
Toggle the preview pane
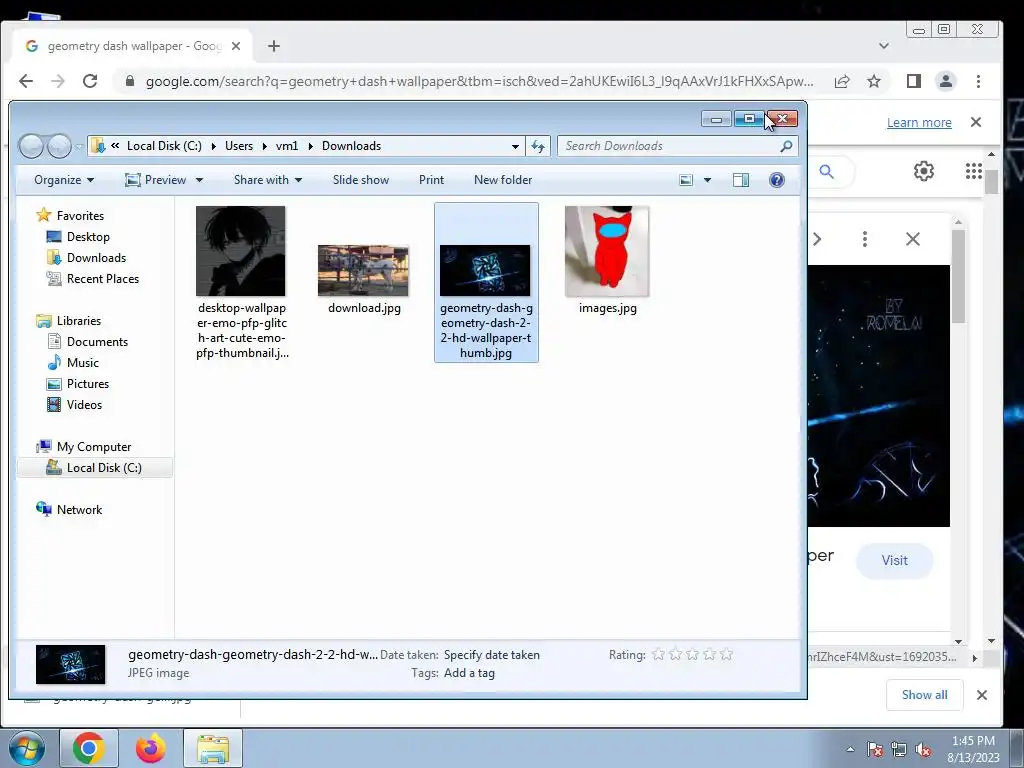(741, 180)
